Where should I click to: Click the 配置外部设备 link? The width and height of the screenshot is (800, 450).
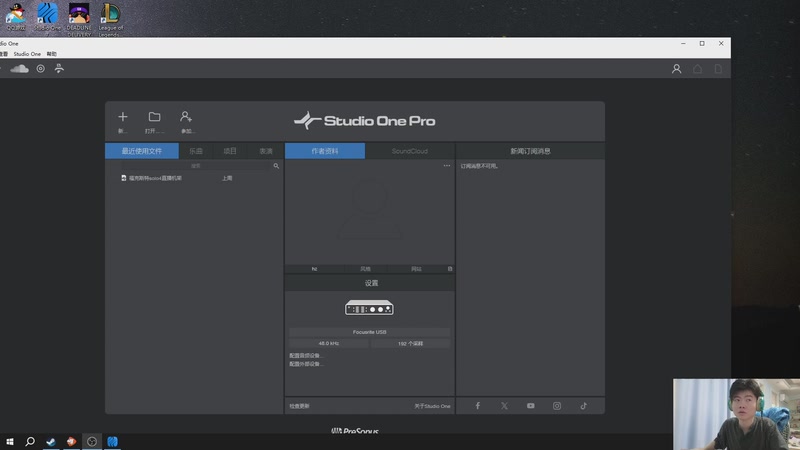click(306, 364)
